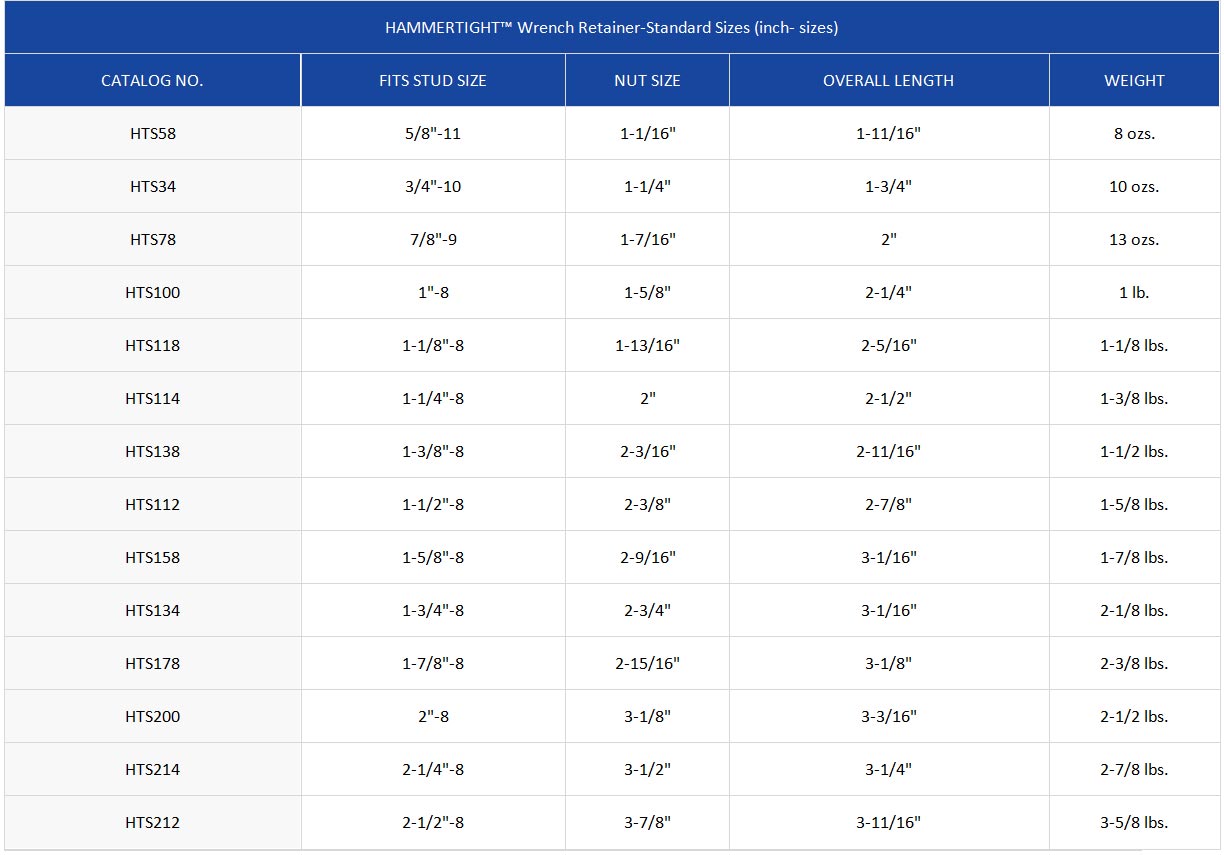Click stud size 2-1/4"-8
Viewport: 1224px width, 855px height.
click(x=433, y=770)
